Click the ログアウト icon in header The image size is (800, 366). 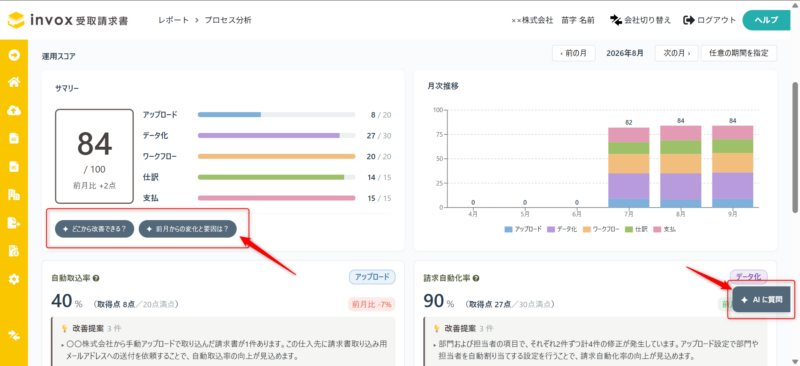[x=689, y=20]
